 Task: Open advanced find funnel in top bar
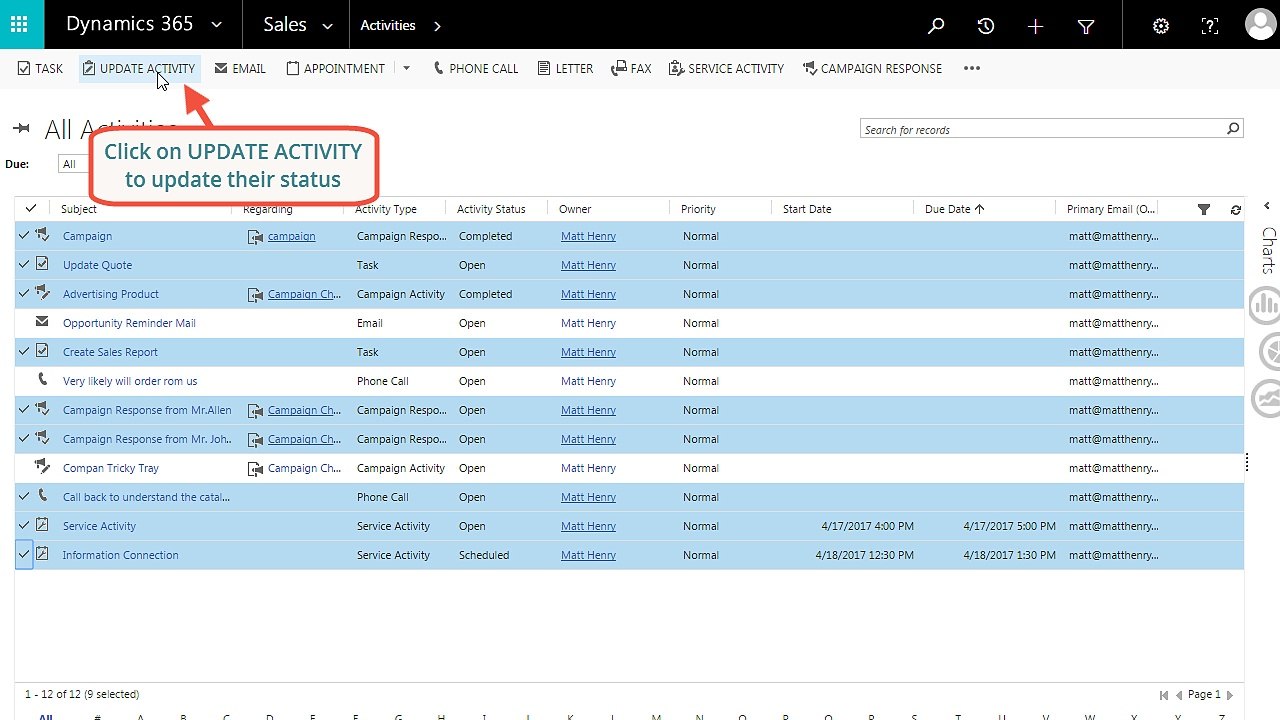pos(1086,26)
